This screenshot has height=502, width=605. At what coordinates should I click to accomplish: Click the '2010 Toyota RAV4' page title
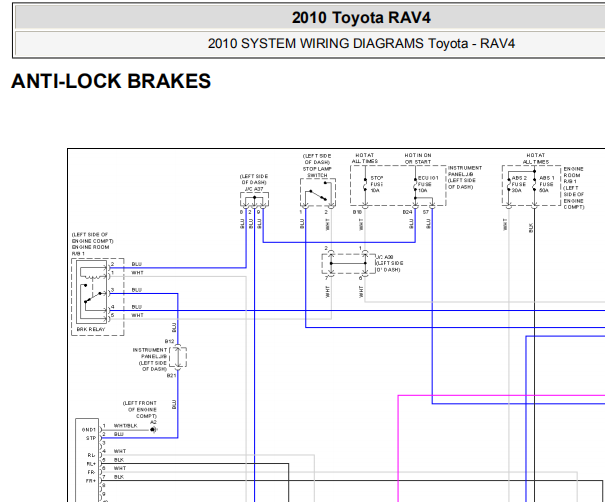coord(361,18)
